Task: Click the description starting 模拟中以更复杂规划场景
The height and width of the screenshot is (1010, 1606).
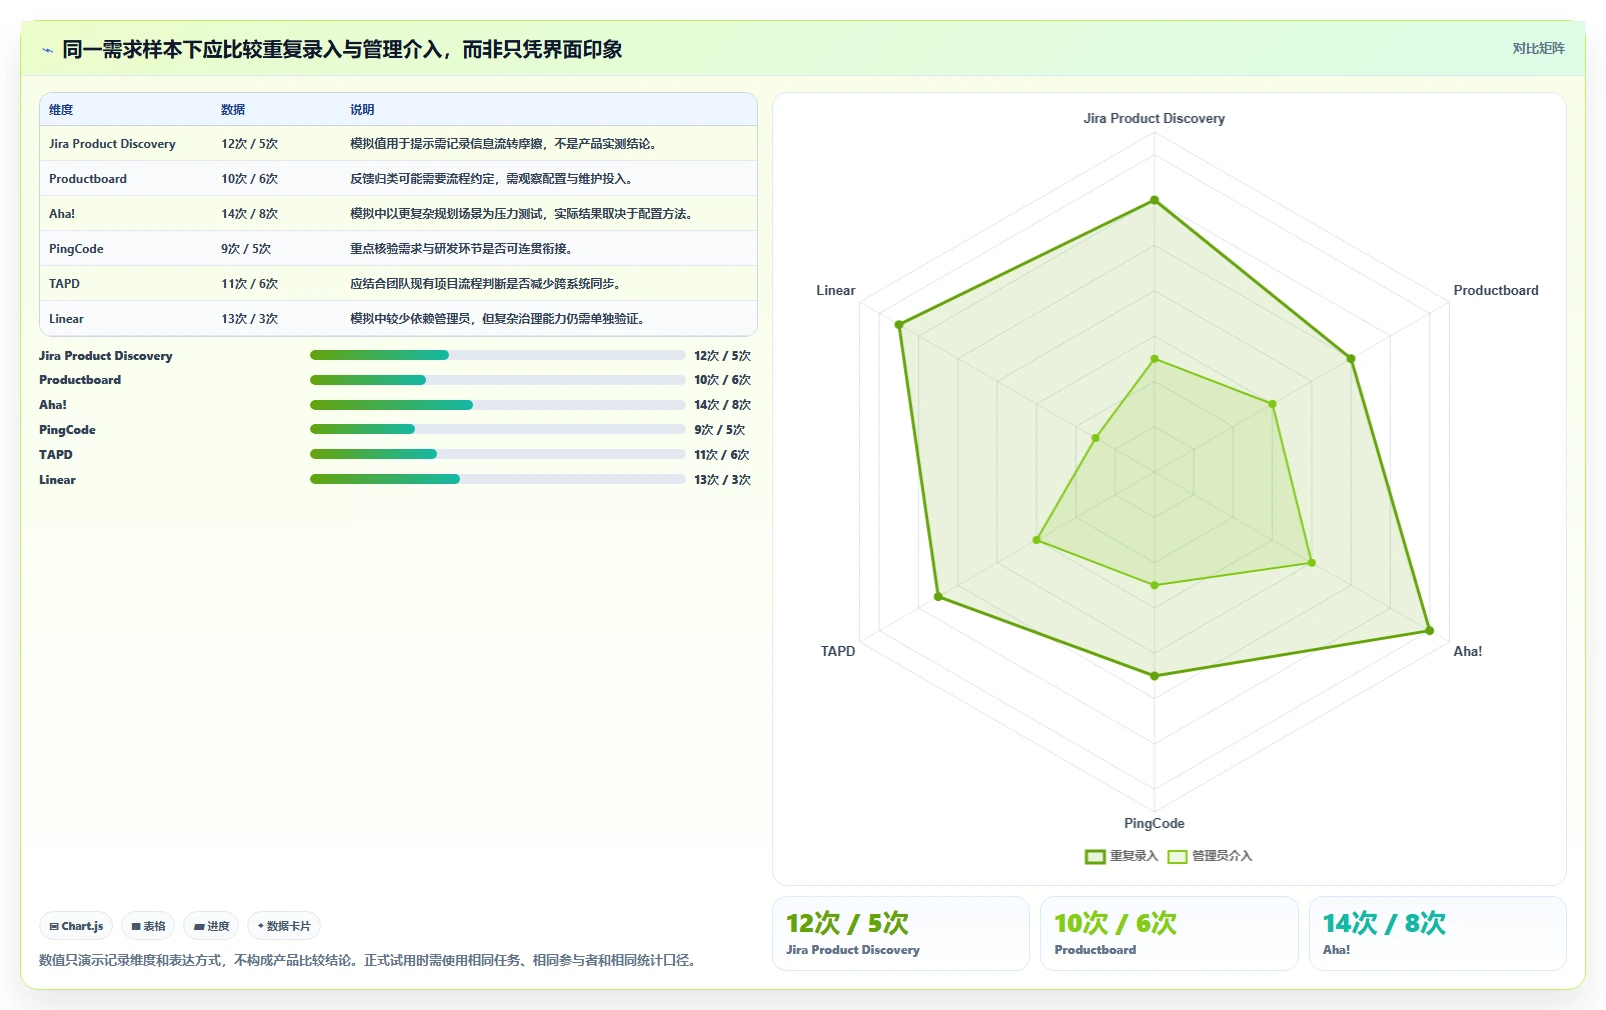Action: (523, 214)
